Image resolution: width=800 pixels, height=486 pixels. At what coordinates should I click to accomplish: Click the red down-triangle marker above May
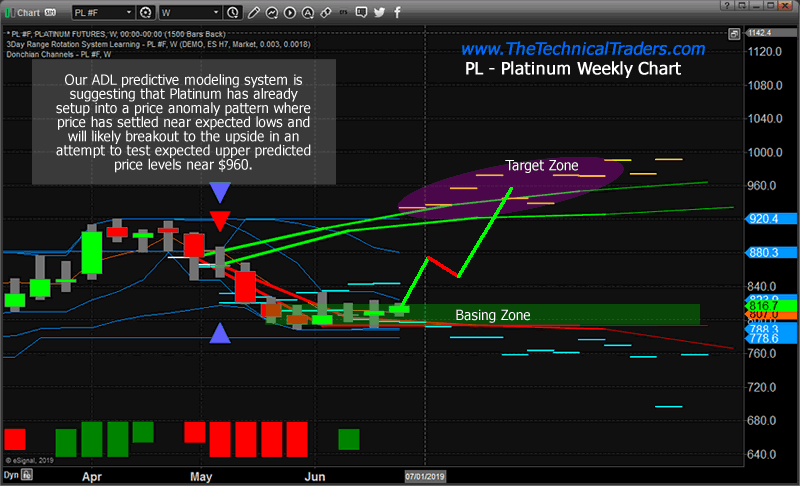pos(220,221)
